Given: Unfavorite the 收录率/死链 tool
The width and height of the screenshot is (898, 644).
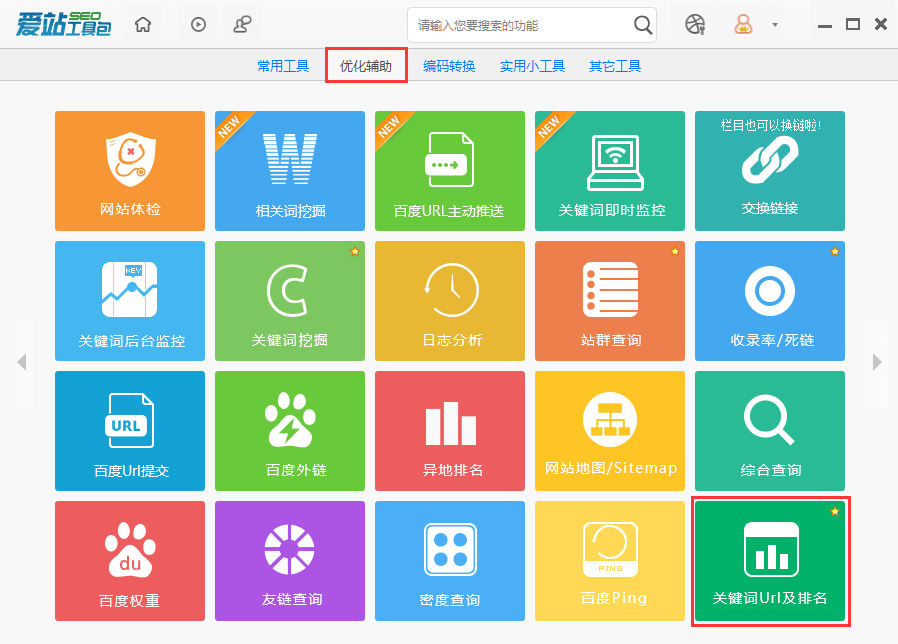Looking at the screenshot, I should click(x=834, y=252).
